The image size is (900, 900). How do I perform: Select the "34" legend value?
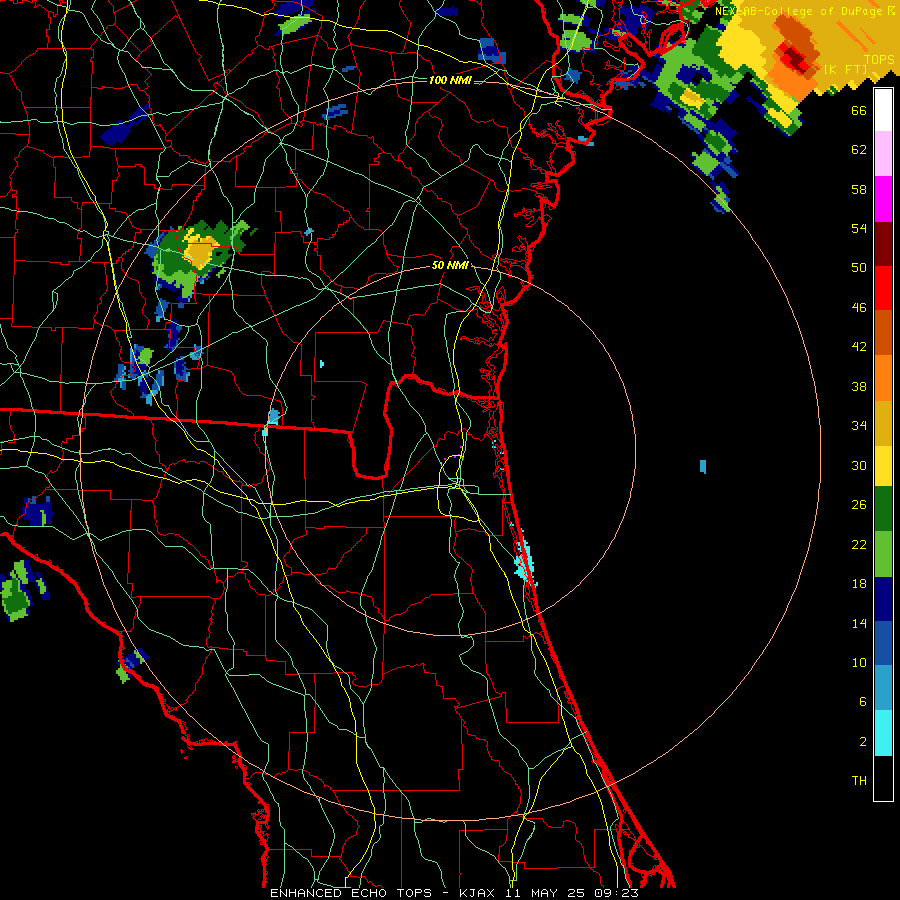[x=859, y=425]
